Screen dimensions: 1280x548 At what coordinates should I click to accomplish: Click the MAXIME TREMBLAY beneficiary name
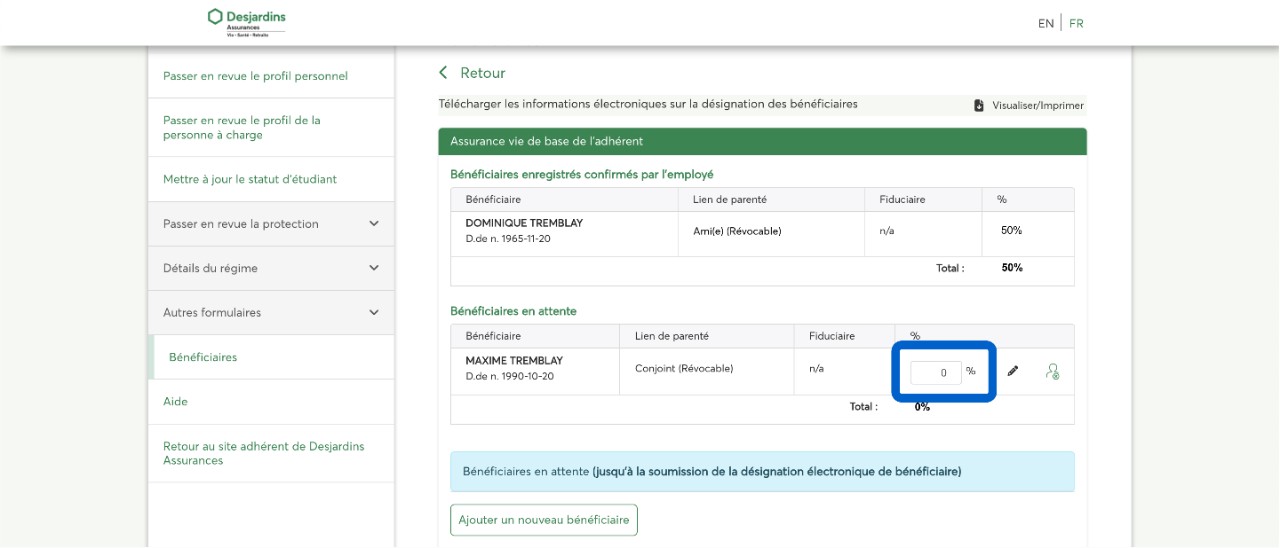click(x=514, y=360)
